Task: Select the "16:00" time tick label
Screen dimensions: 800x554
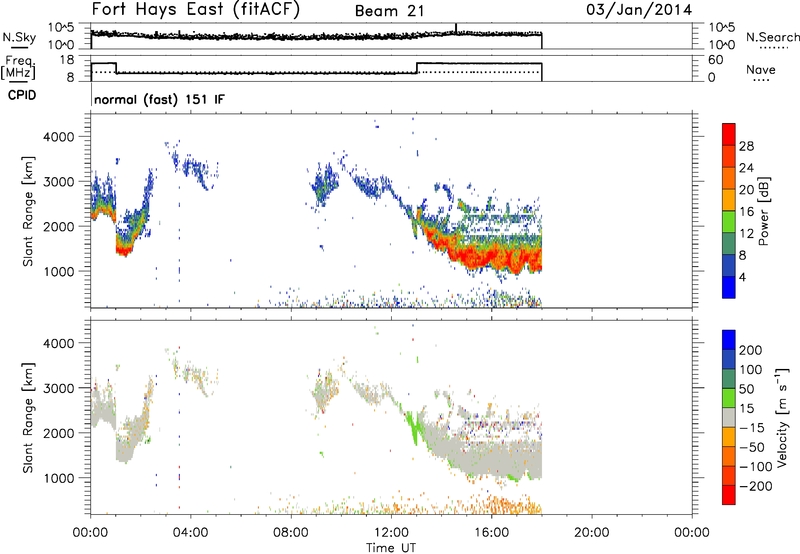Action: point(491,533)
